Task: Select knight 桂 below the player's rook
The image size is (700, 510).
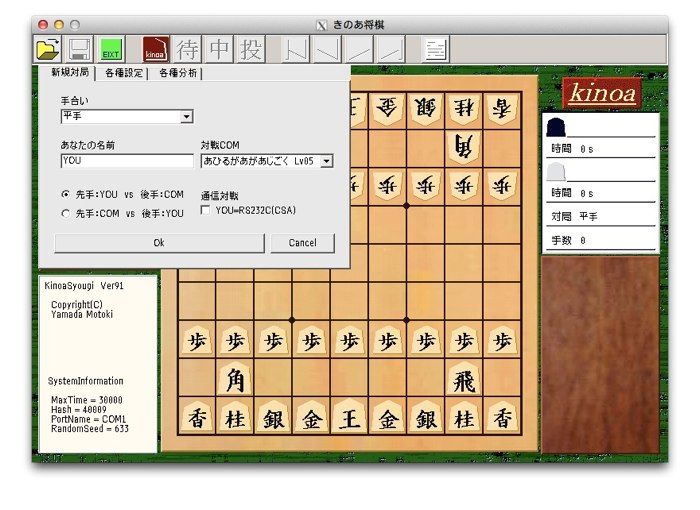Action: coord(464,417)
